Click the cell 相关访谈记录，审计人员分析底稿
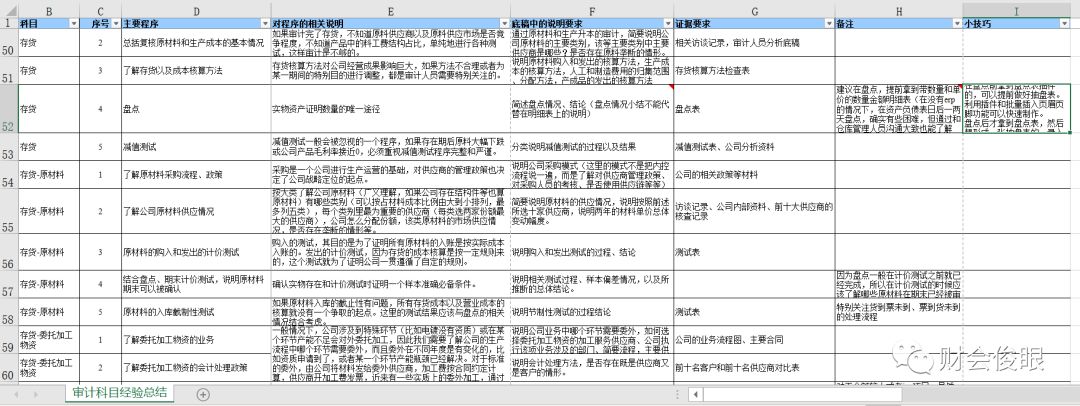The width and height of the screenshot is (1080, 406). tap(754, 43)
